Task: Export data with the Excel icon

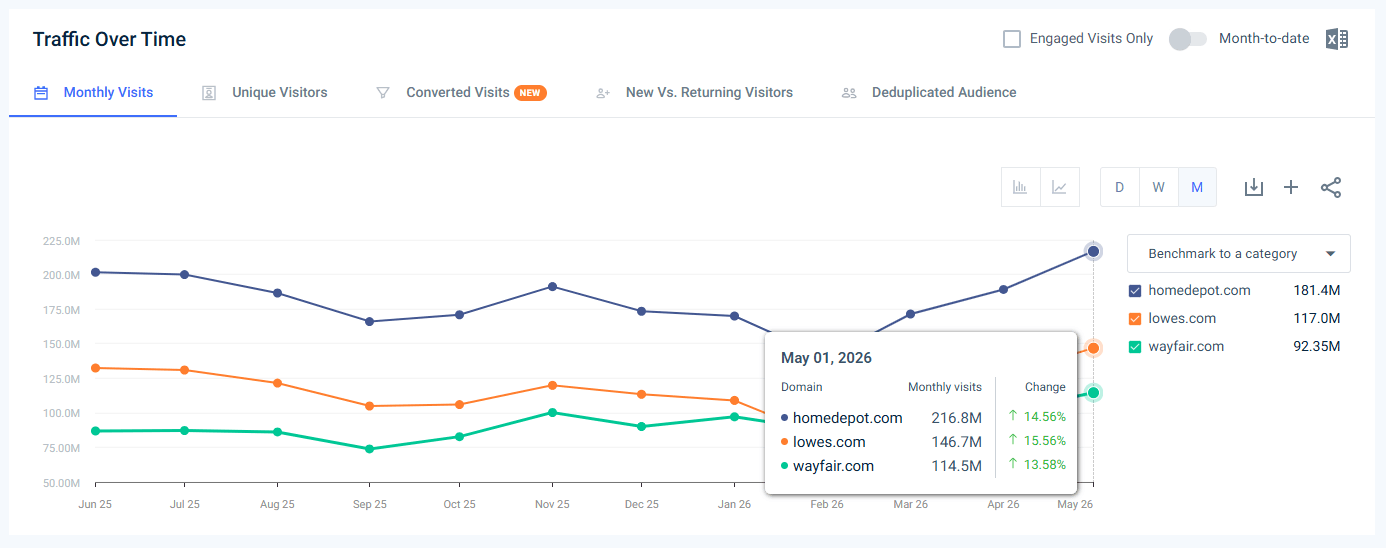Action: click(1336, 39)
